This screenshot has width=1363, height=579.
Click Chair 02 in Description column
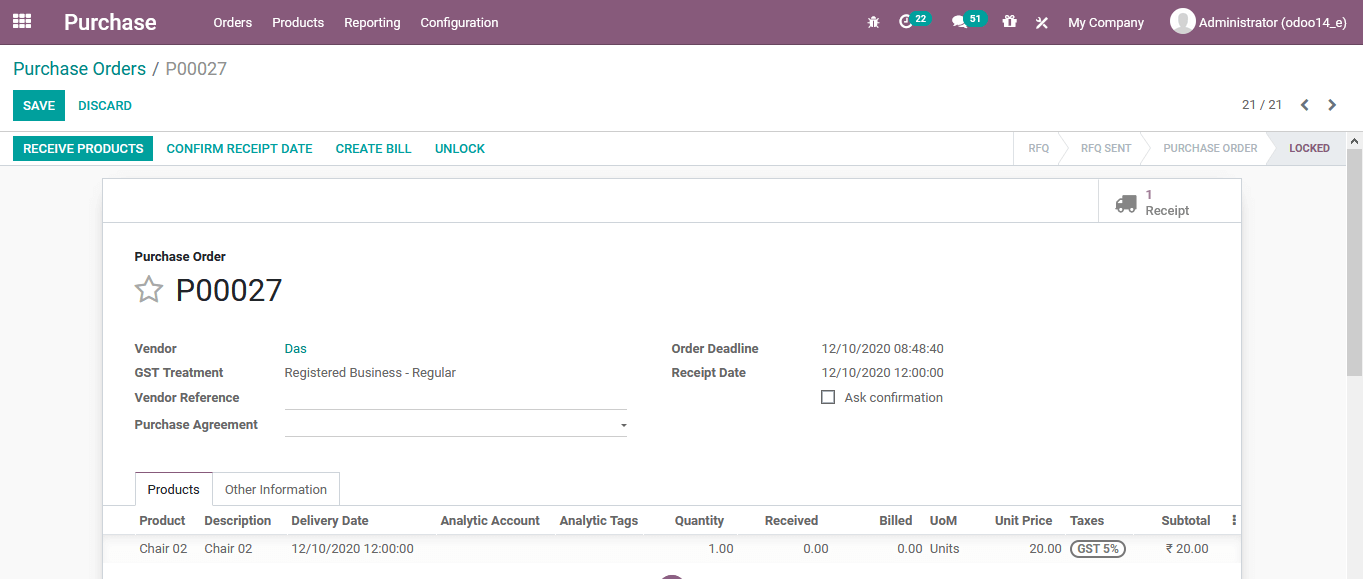[228, 549]
